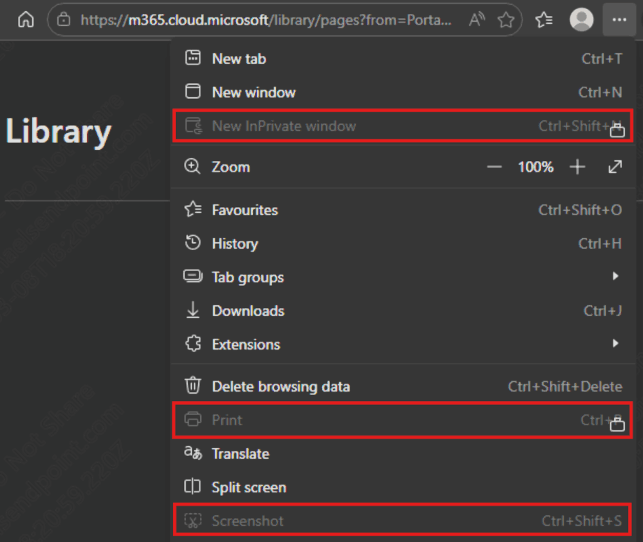Click the user profile avatar icon
This screenshot has height=542, width=643.
tap(581, 19)
